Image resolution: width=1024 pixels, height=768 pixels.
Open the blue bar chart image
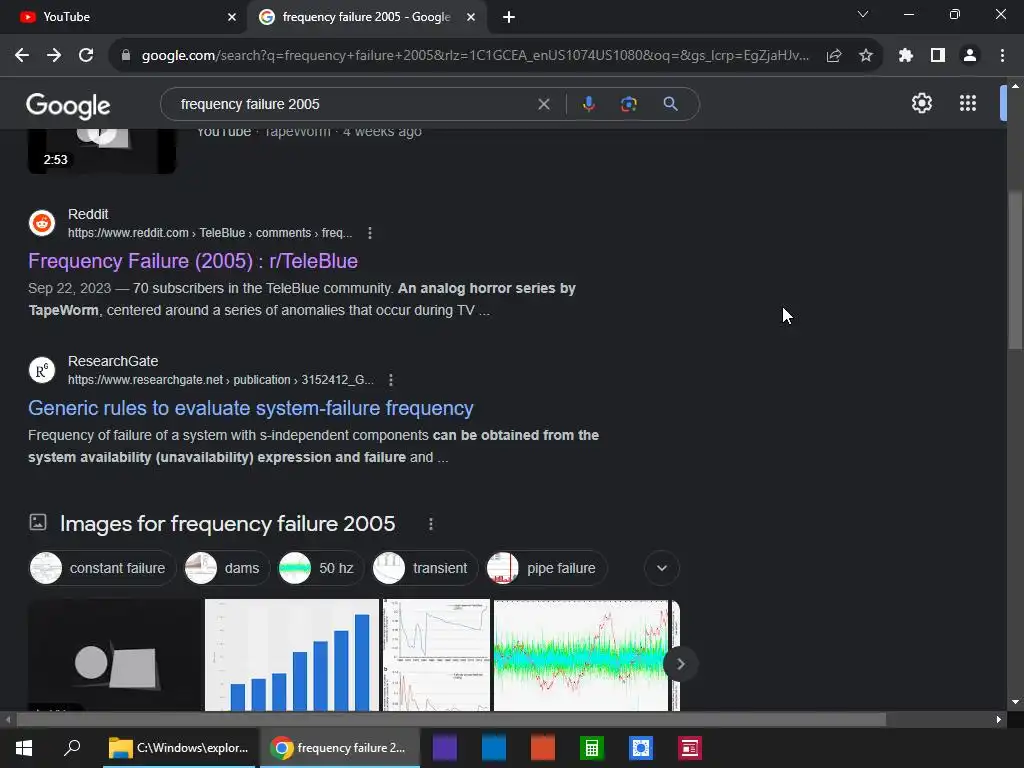(292, 655)
